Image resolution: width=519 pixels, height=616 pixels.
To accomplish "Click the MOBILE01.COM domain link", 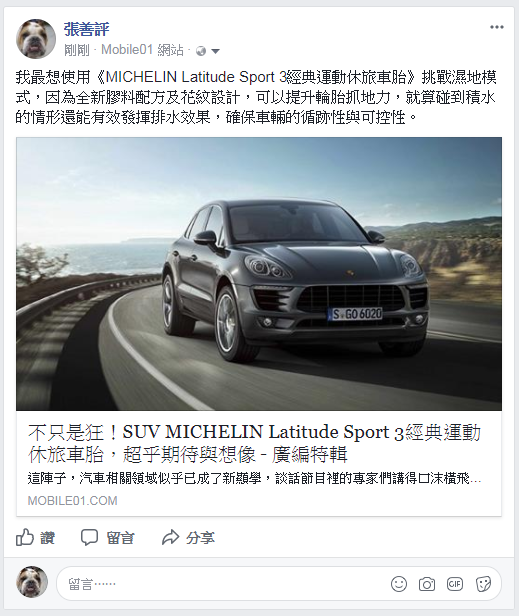I will tap(72, 500).
